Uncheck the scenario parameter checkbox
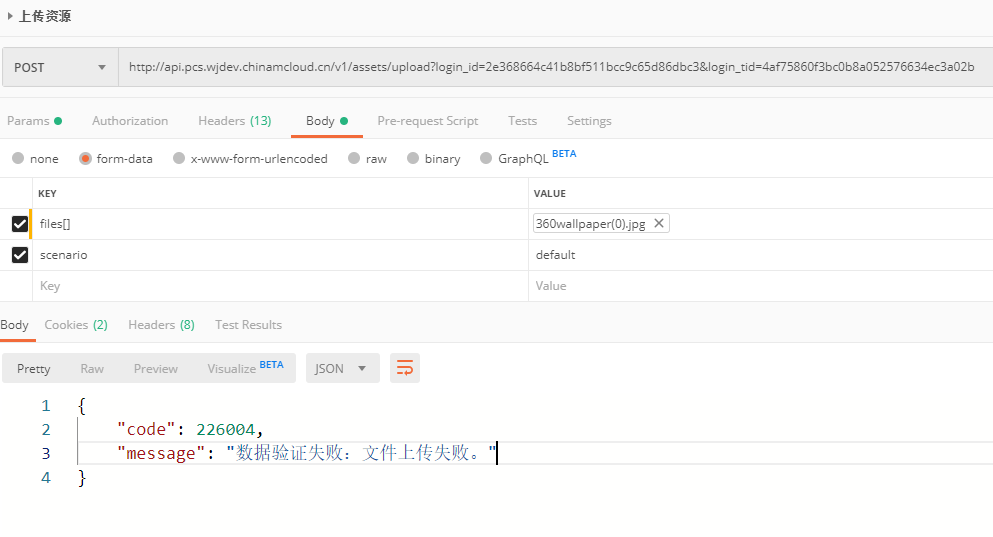This screenshot has height=537, width=993. [19, 255]
